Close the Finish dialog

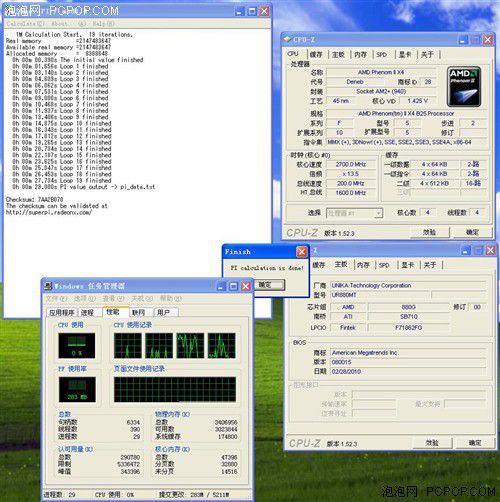point(302,252)
